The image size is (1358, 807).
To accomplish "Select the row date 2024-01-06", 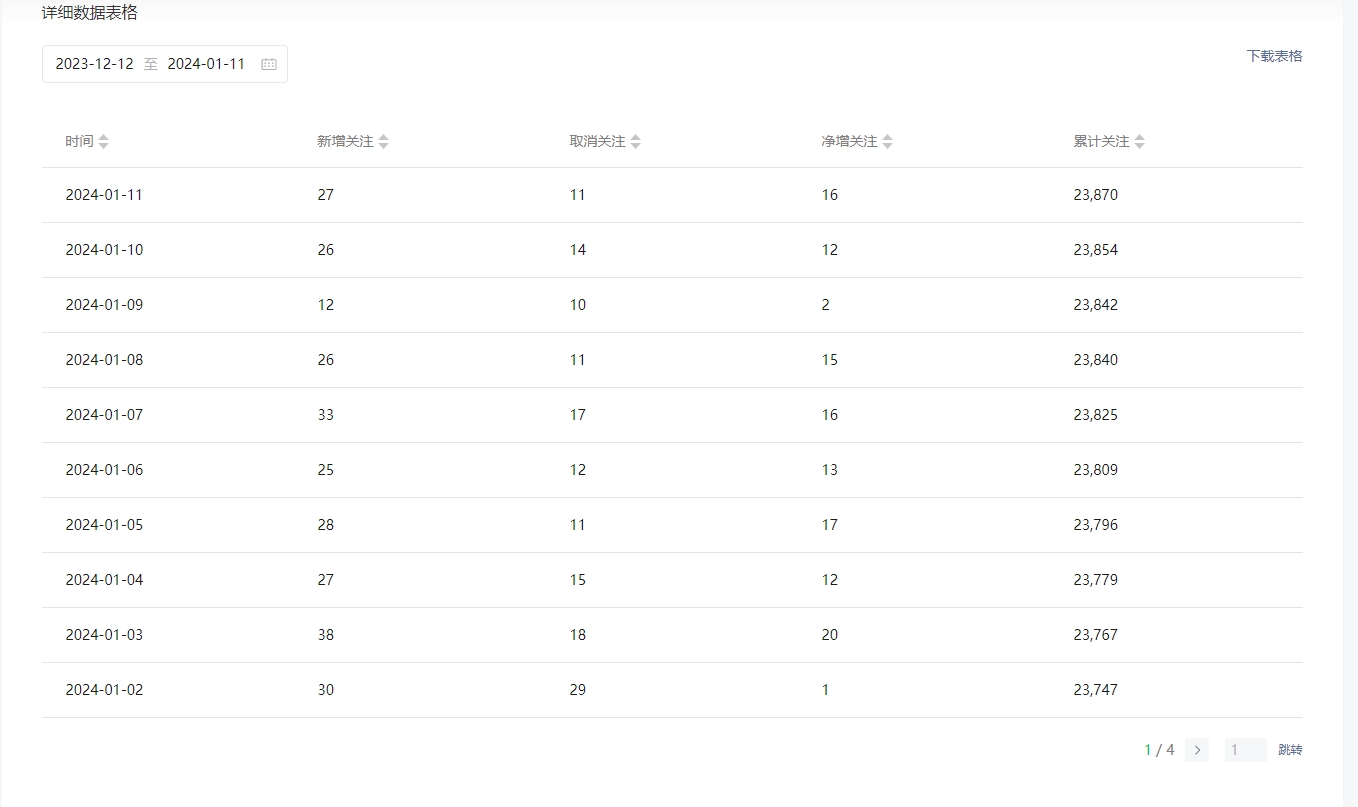I will [x=104, y=470].
